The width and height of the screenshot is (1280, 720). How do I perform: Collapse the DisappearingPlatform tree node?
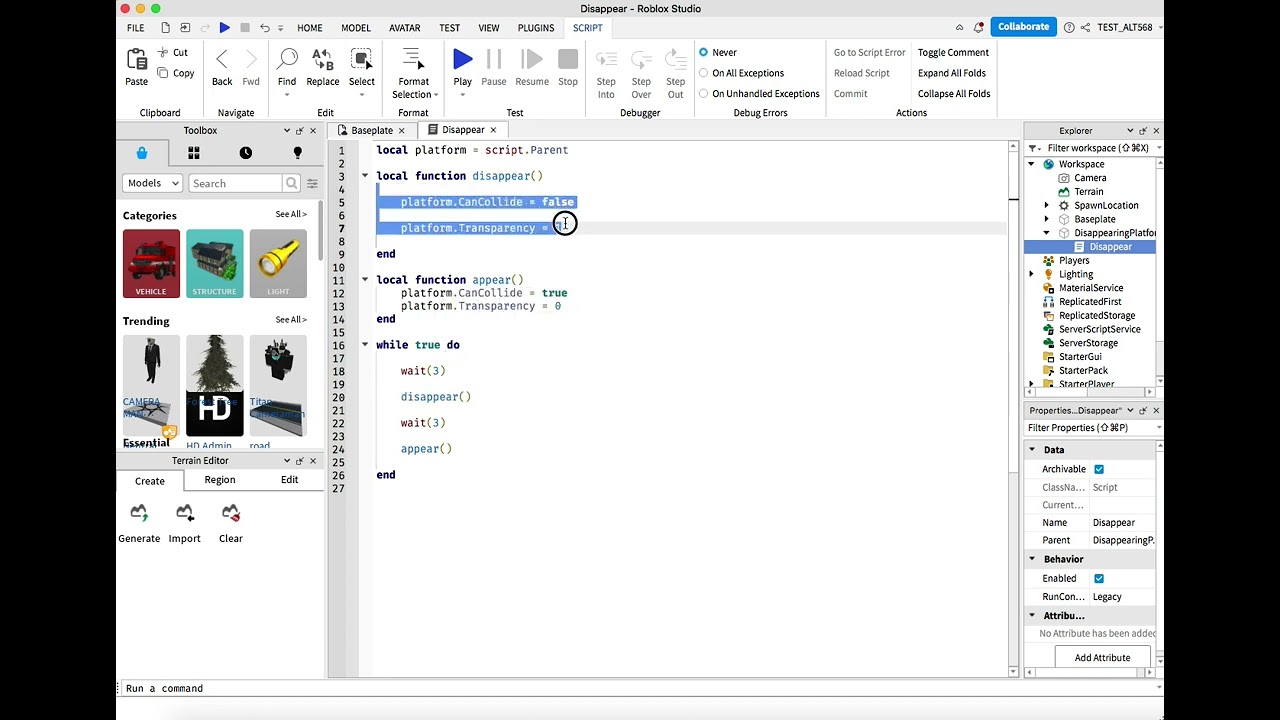click(x=1047, y=233)
